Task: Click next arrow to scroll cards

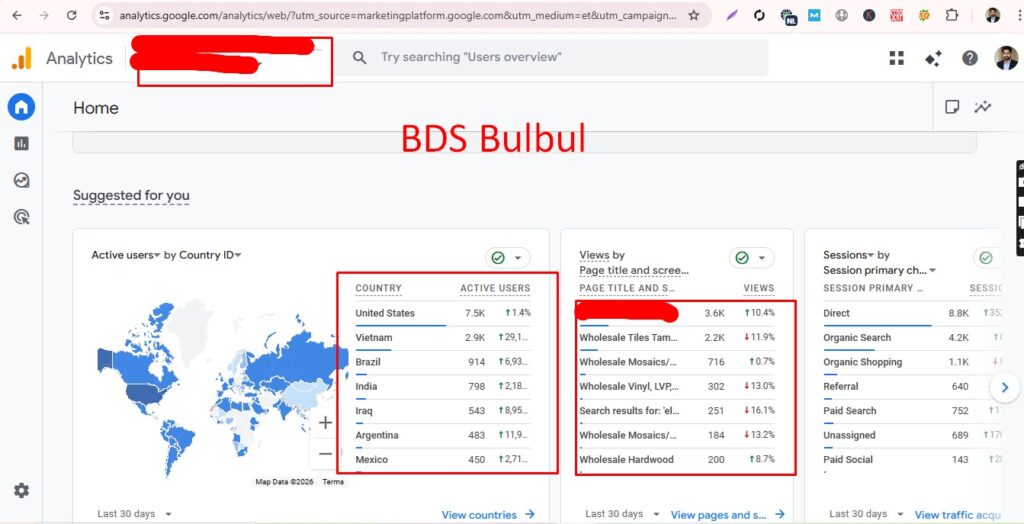Action: [x=1004, y=387]
